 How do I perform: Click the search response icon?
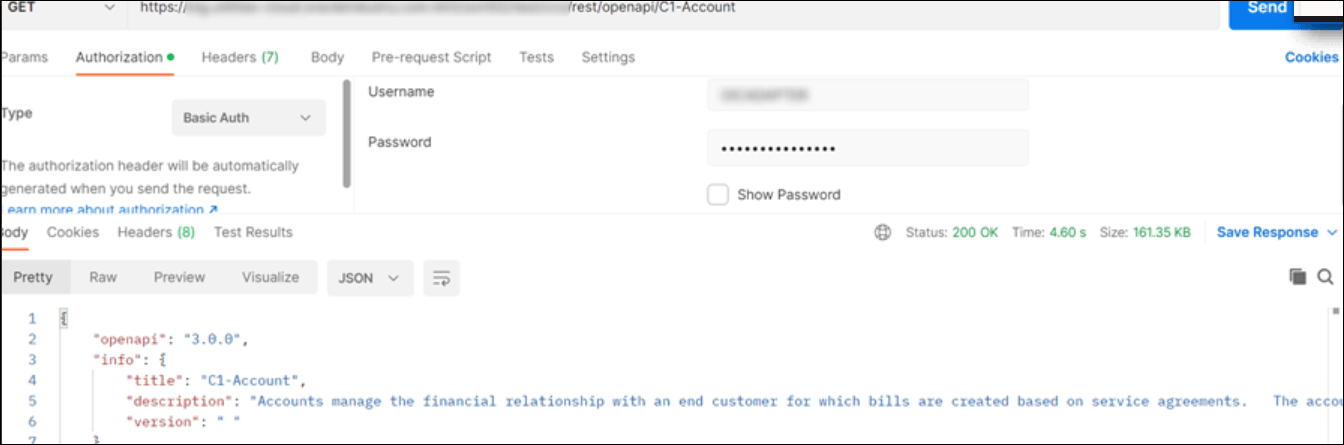coord(1325,277)
